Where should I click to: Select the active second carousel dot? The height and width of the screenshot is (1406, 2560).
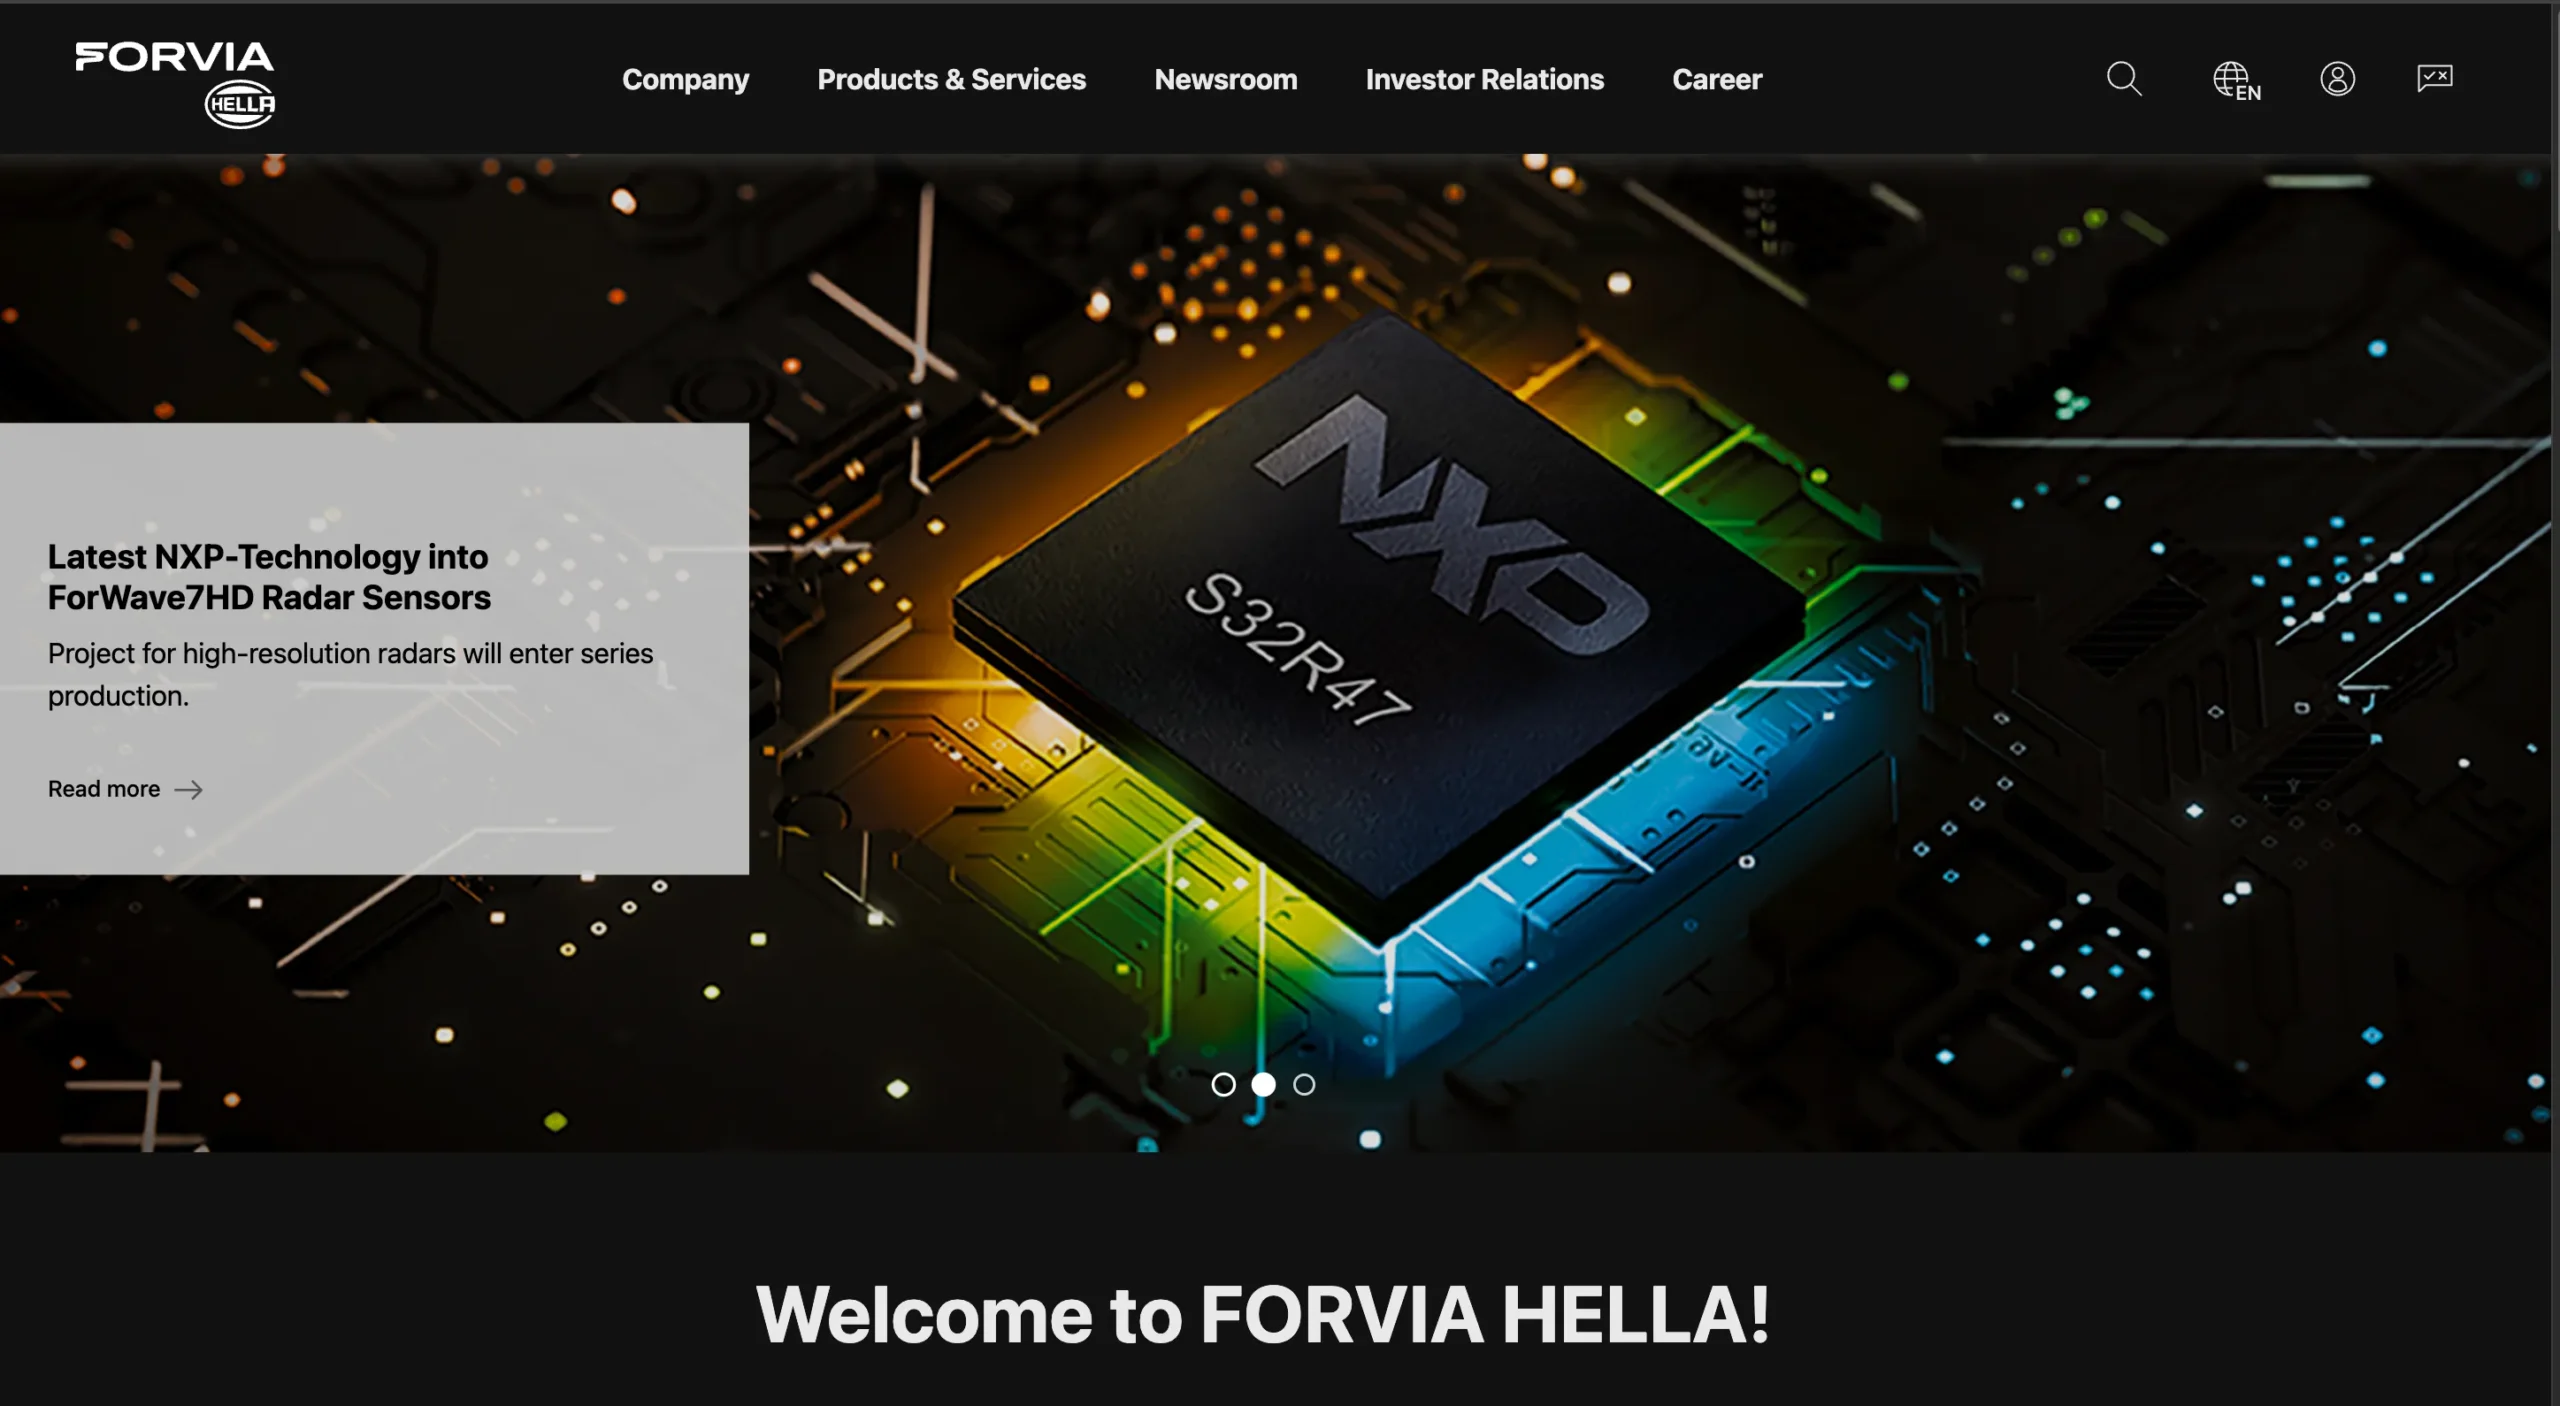1263,1084
